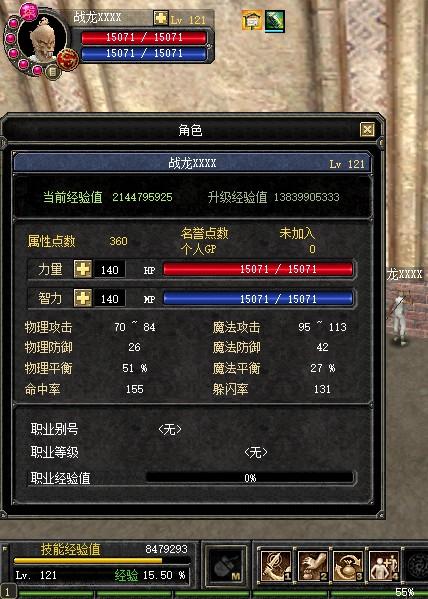Use skill slot 2 hand icon
428x599 pixels.
click(x=312, y=566)
